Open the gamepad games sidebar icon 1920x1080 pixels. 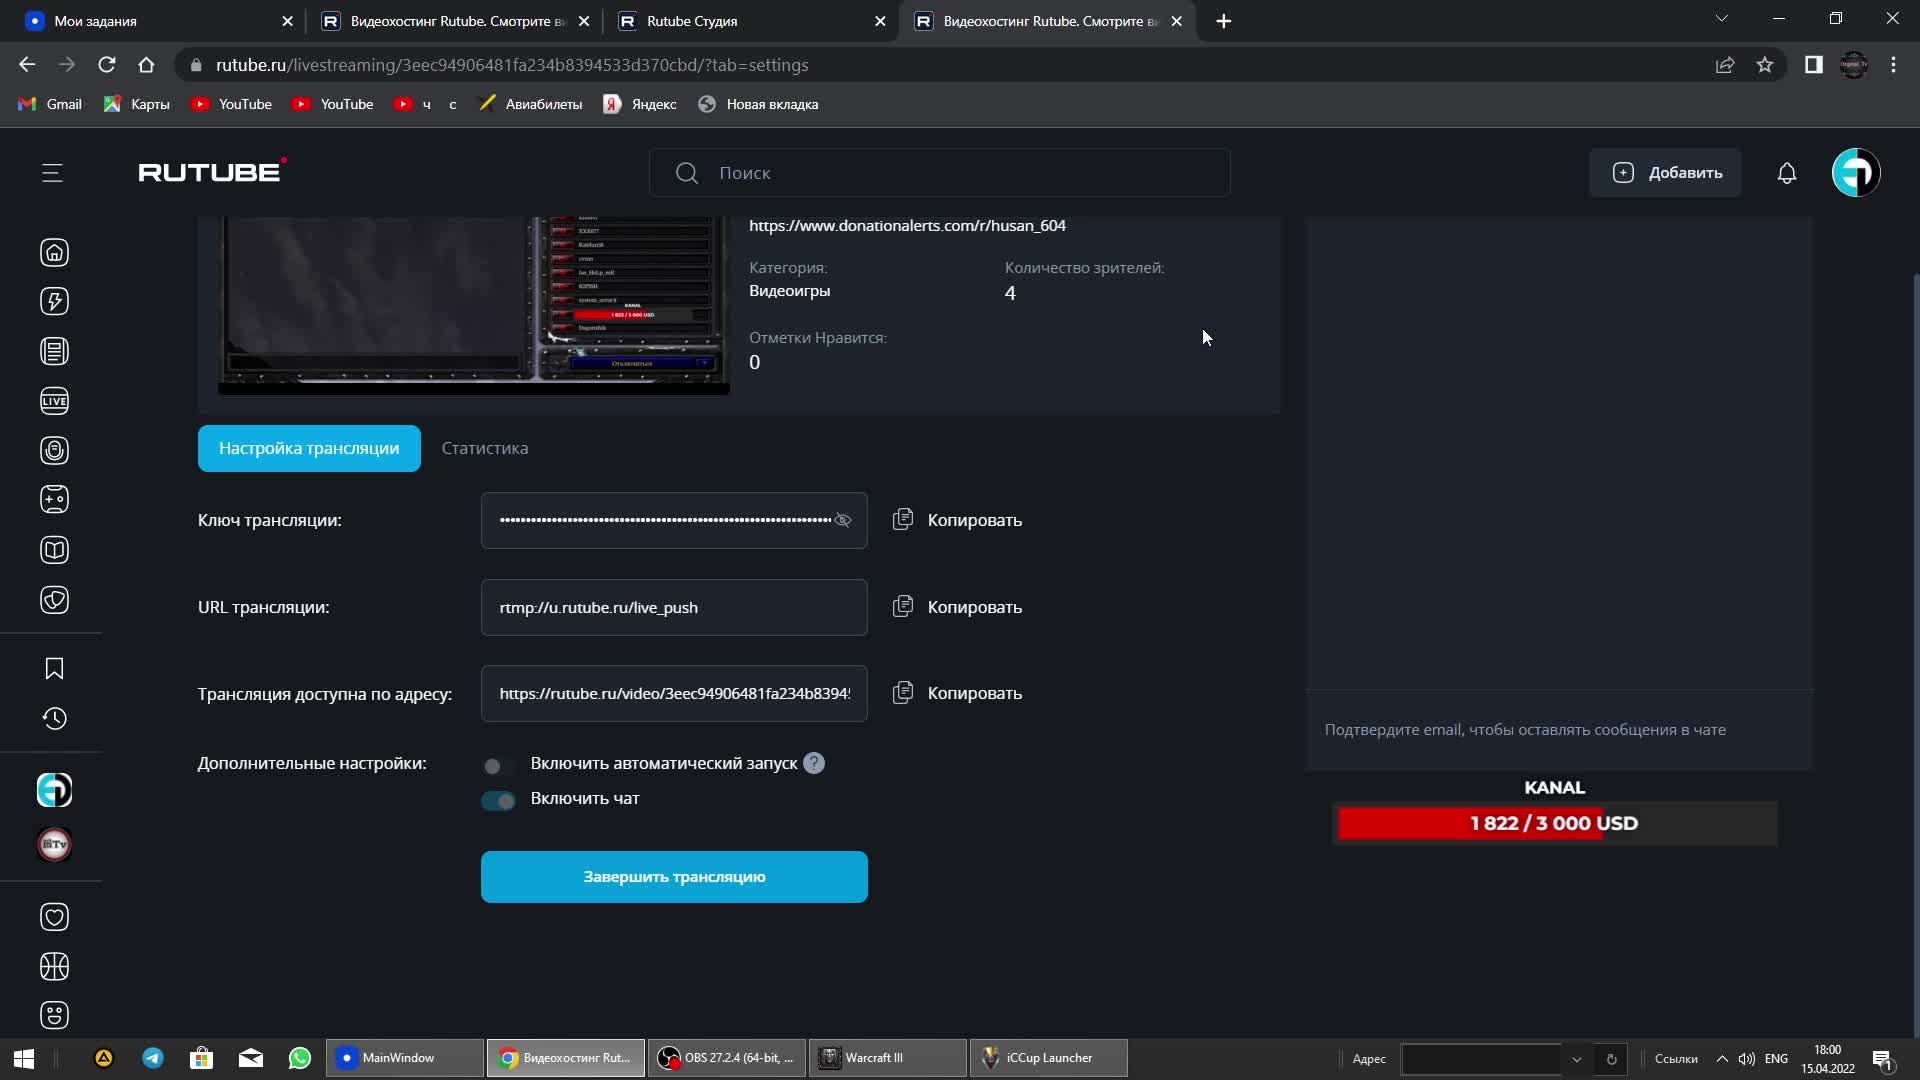point(54,500)
